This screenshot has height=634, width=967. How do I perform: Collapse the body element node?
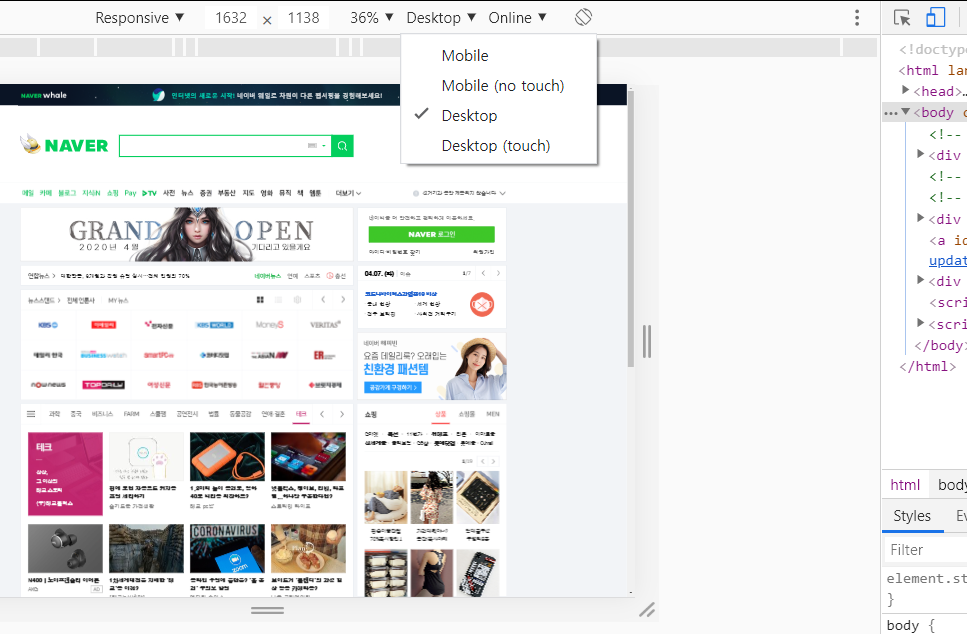(905, 112)
